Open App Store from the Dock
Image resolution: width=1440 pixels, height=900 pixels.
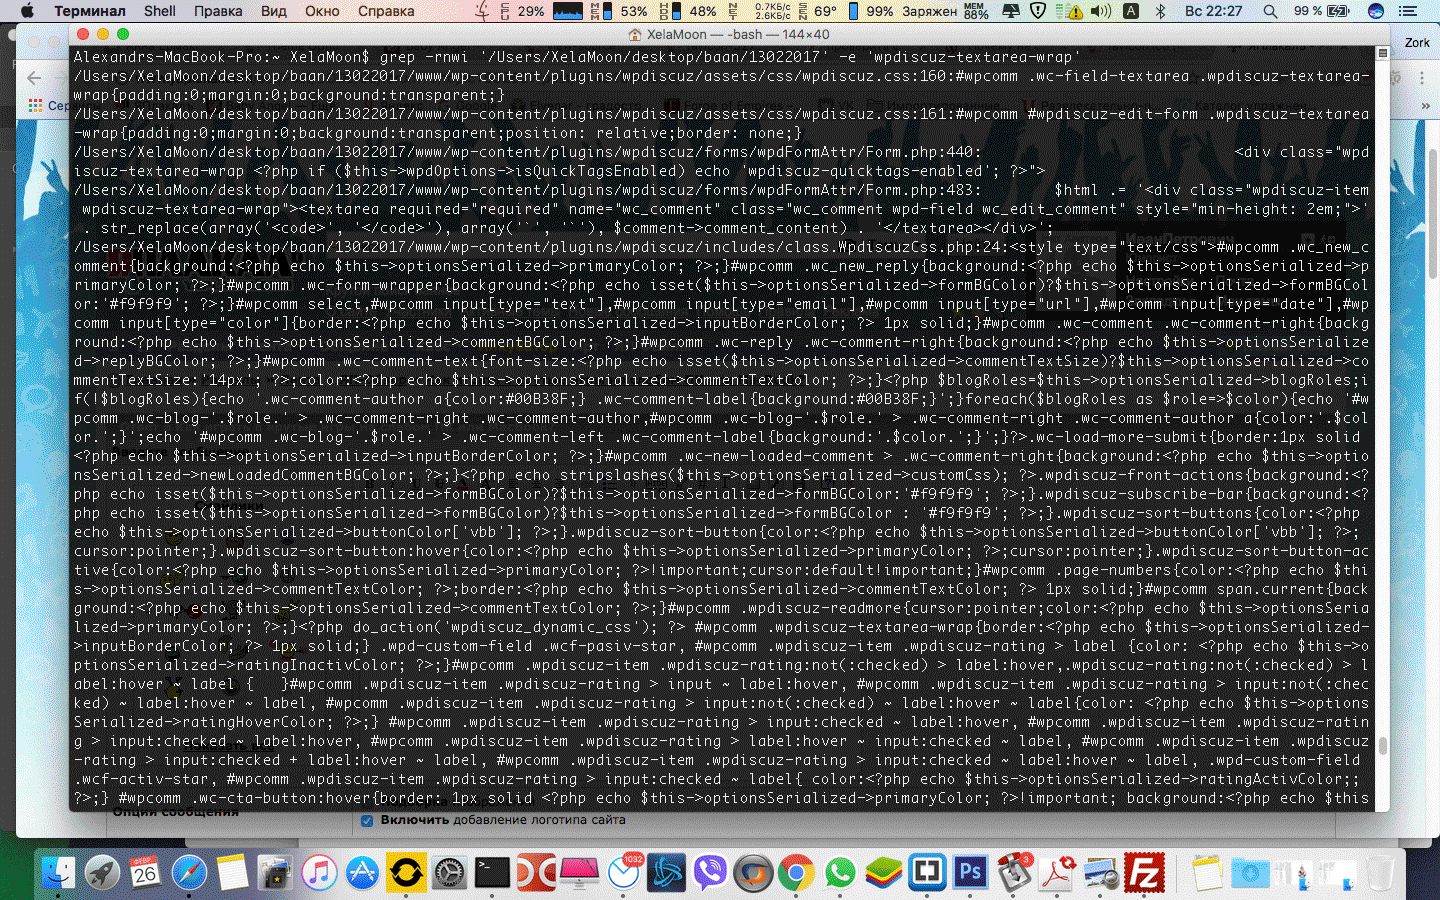(x=362, y=873)
